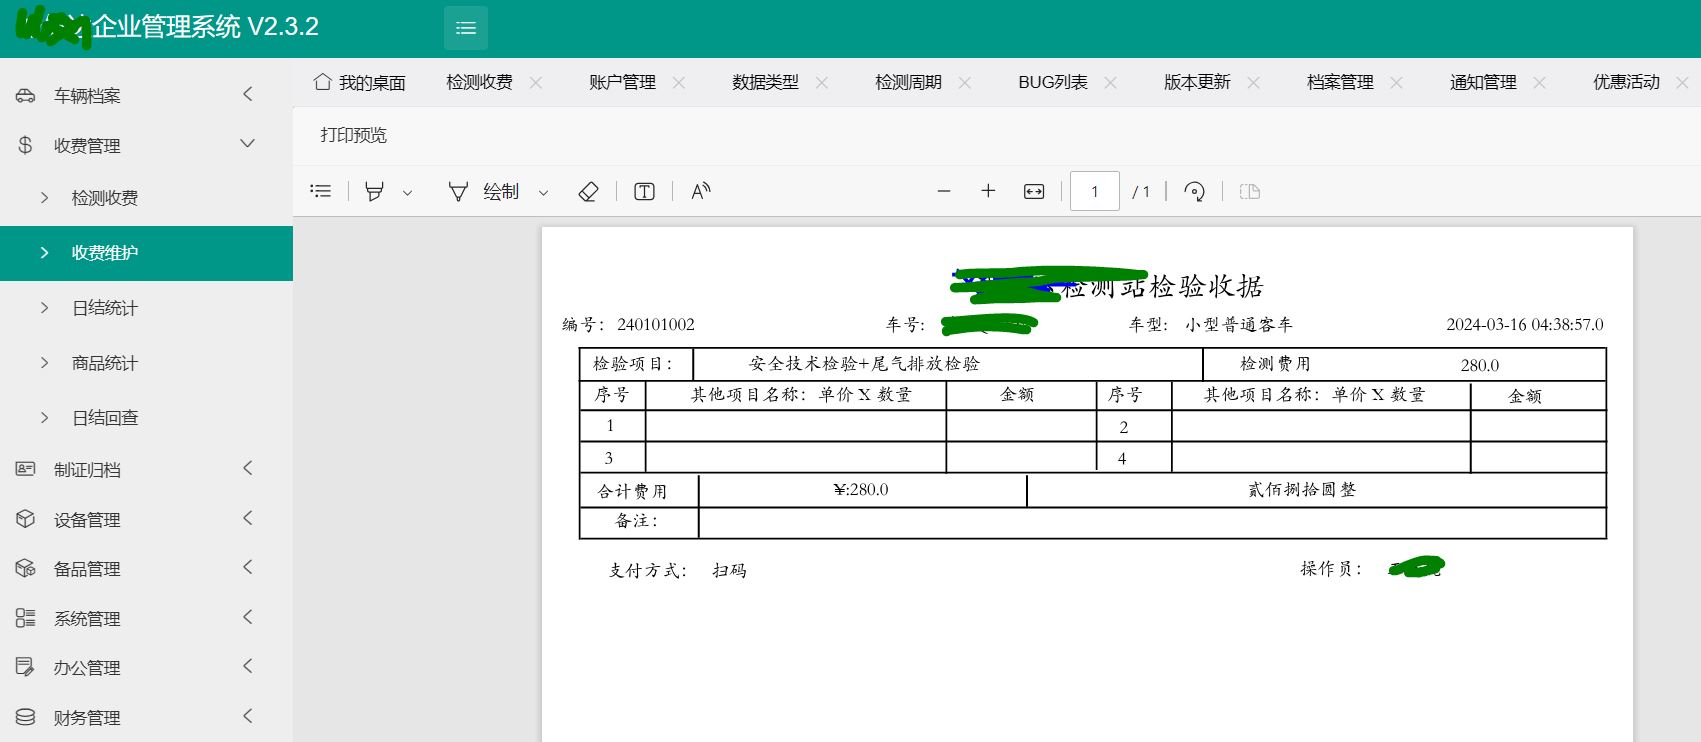Expand the 制证归档 menu chevron

coord(248,468)
